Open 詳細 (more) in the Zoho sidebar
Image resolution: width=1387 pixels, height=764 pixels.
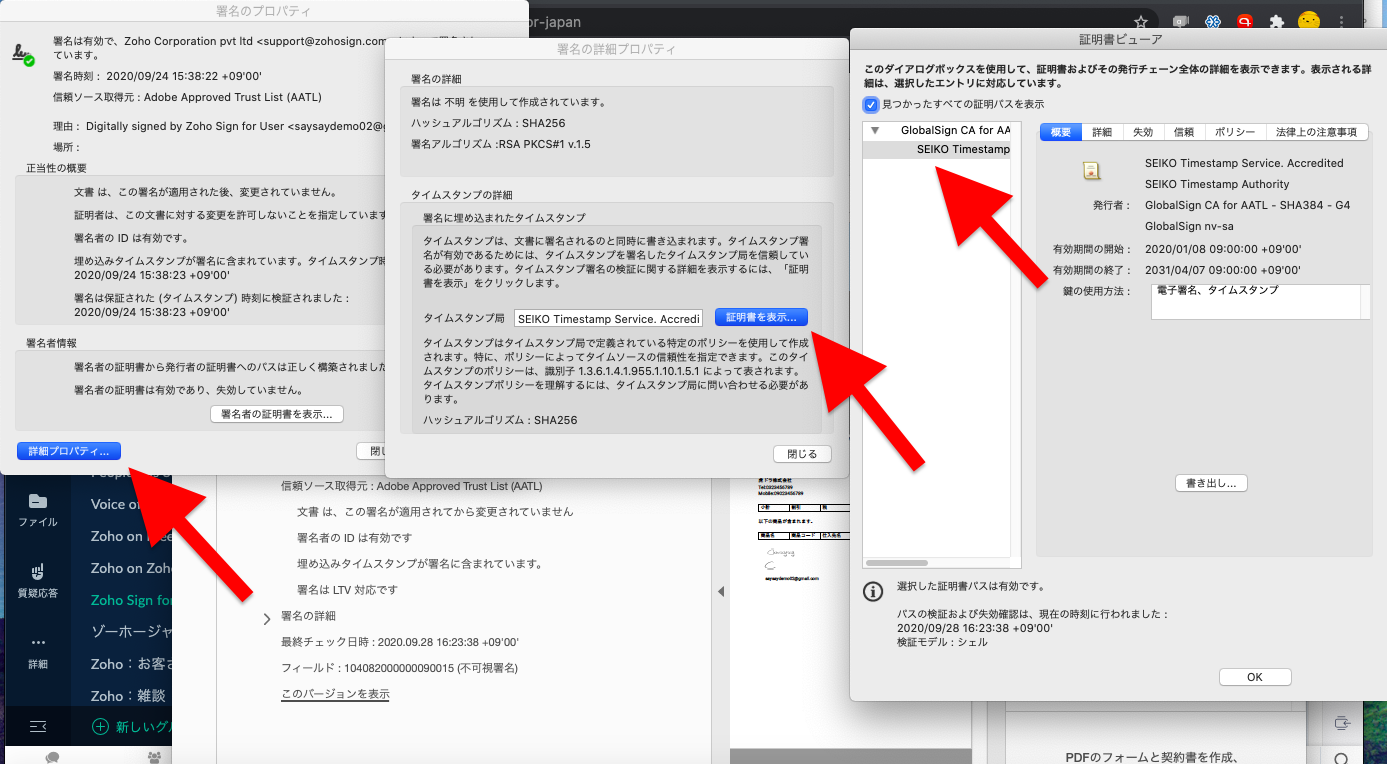click(38, 652)
